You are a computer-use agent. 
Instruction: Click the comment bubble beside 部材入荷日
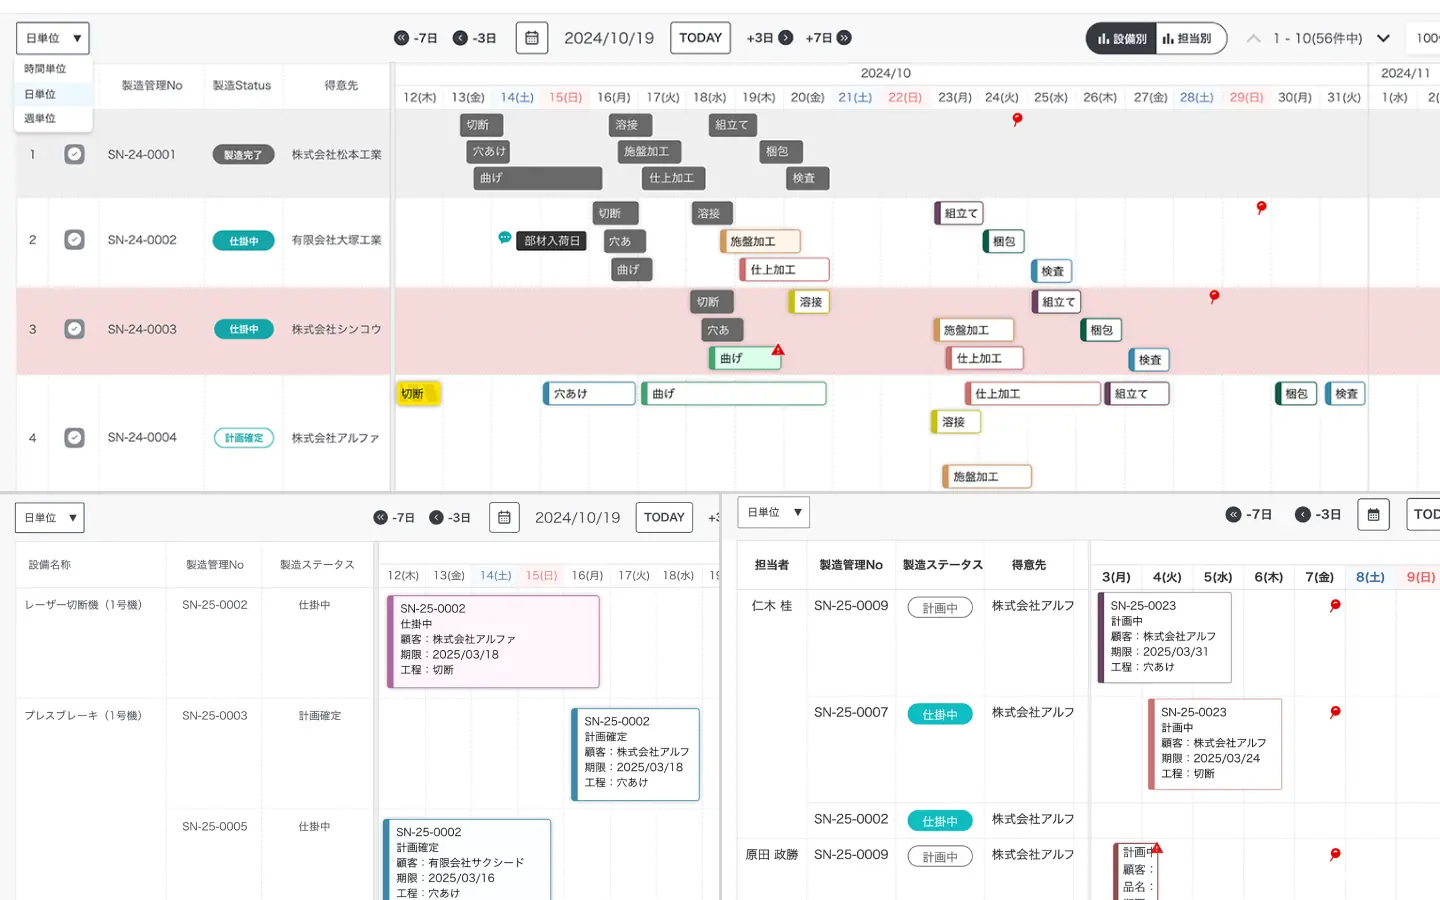pos(505,237)
